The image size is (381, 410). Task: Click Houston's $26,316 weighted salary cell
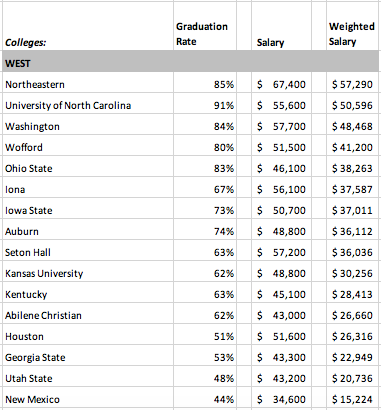(353, 335)
